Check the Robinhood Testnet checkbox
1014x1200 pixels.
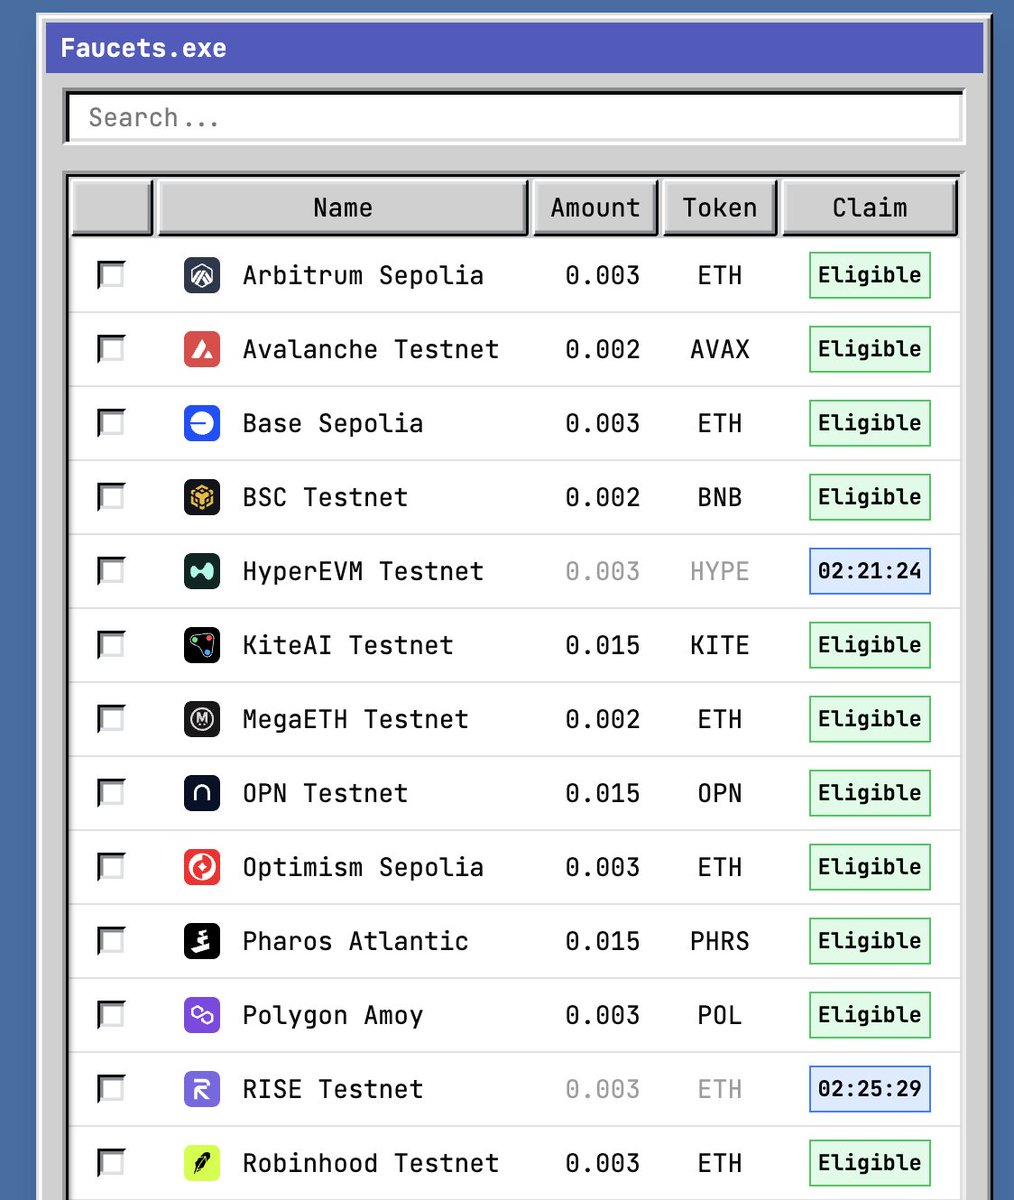111,1163
